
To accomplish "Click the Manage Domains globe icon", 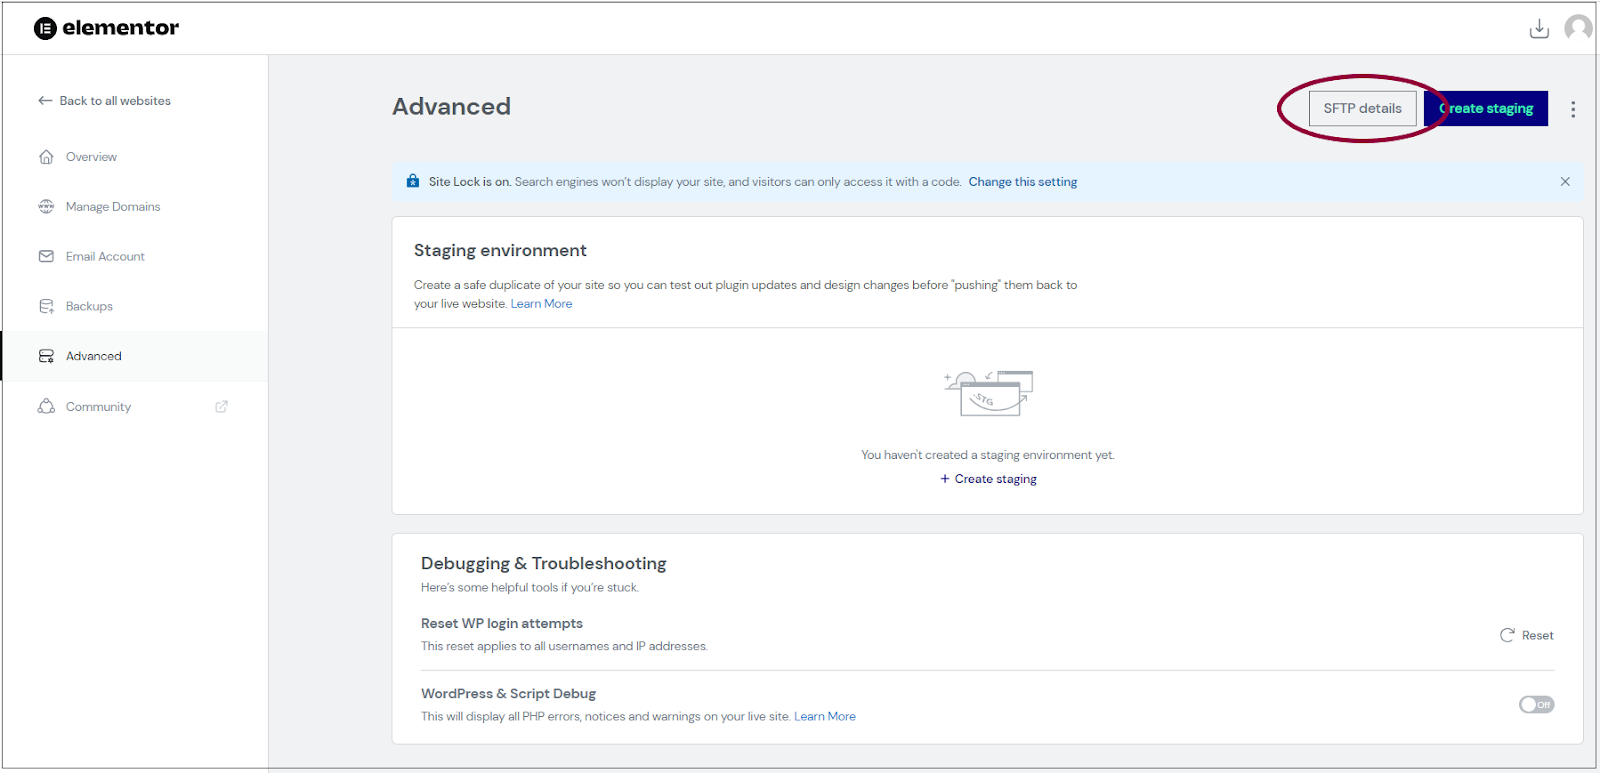I will point(46,207).
